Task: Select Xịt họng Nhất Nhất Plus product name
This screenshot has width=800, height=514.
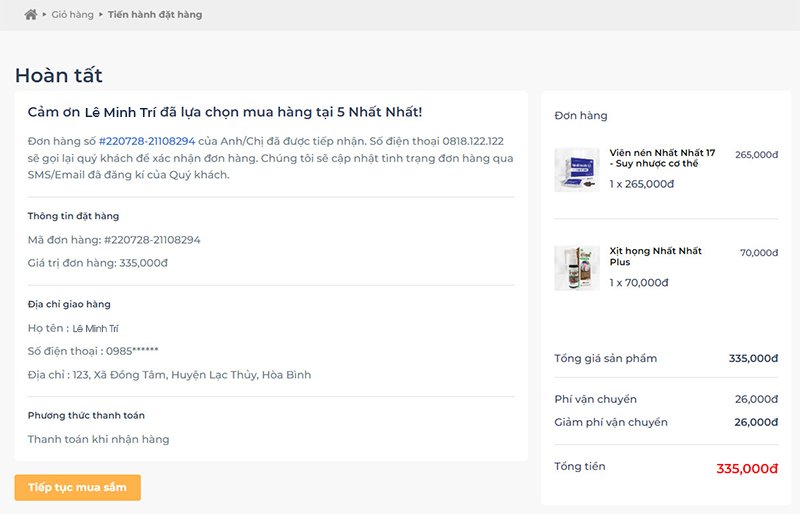Action: coord(656,256)
